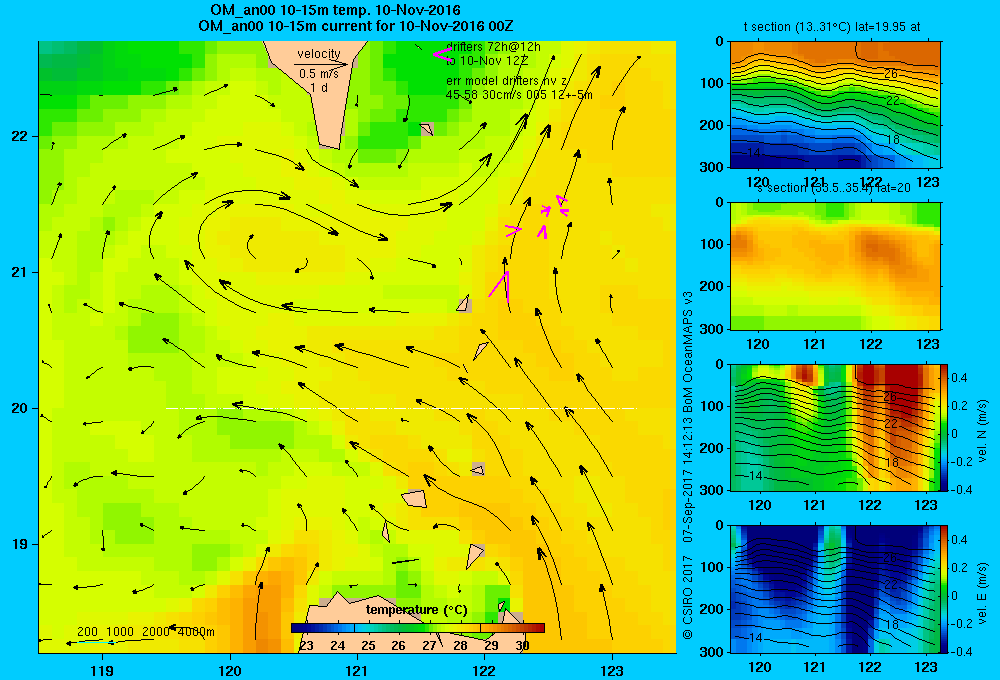
Task: Click longitude tick label 122 on main map
Action: 484,671
